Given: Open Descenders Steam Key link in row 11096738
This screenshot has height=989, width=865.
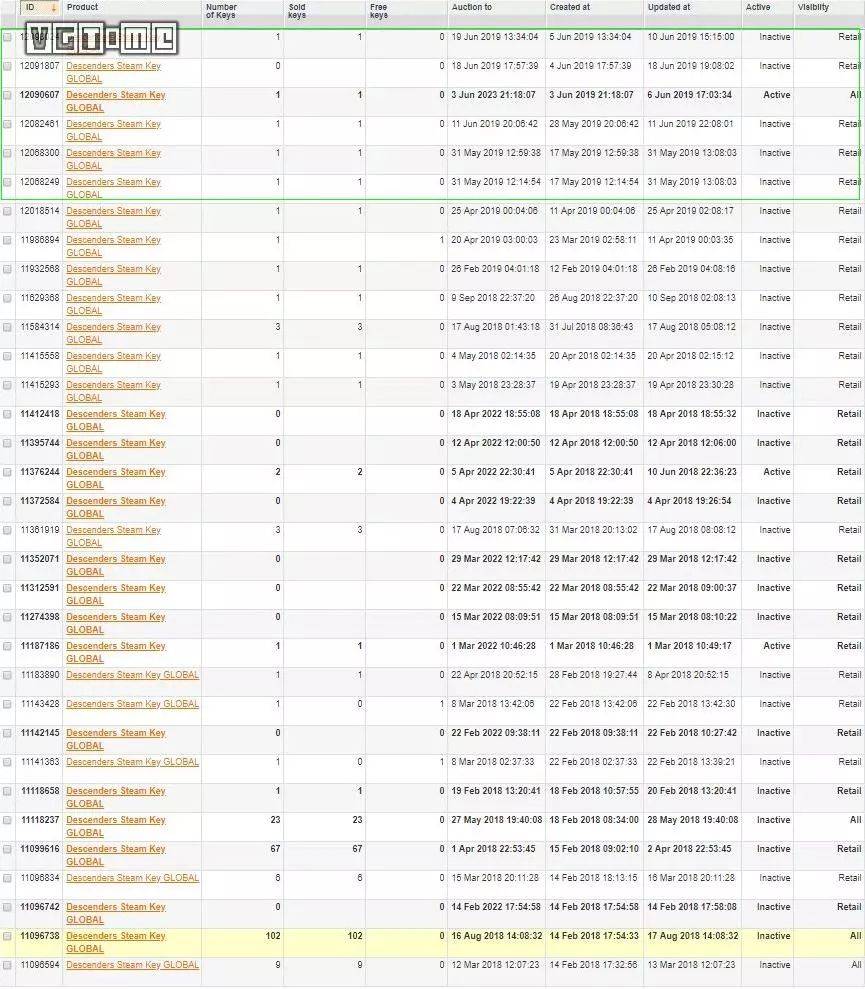Looking at the screenshot, I should tap(115, 937).
